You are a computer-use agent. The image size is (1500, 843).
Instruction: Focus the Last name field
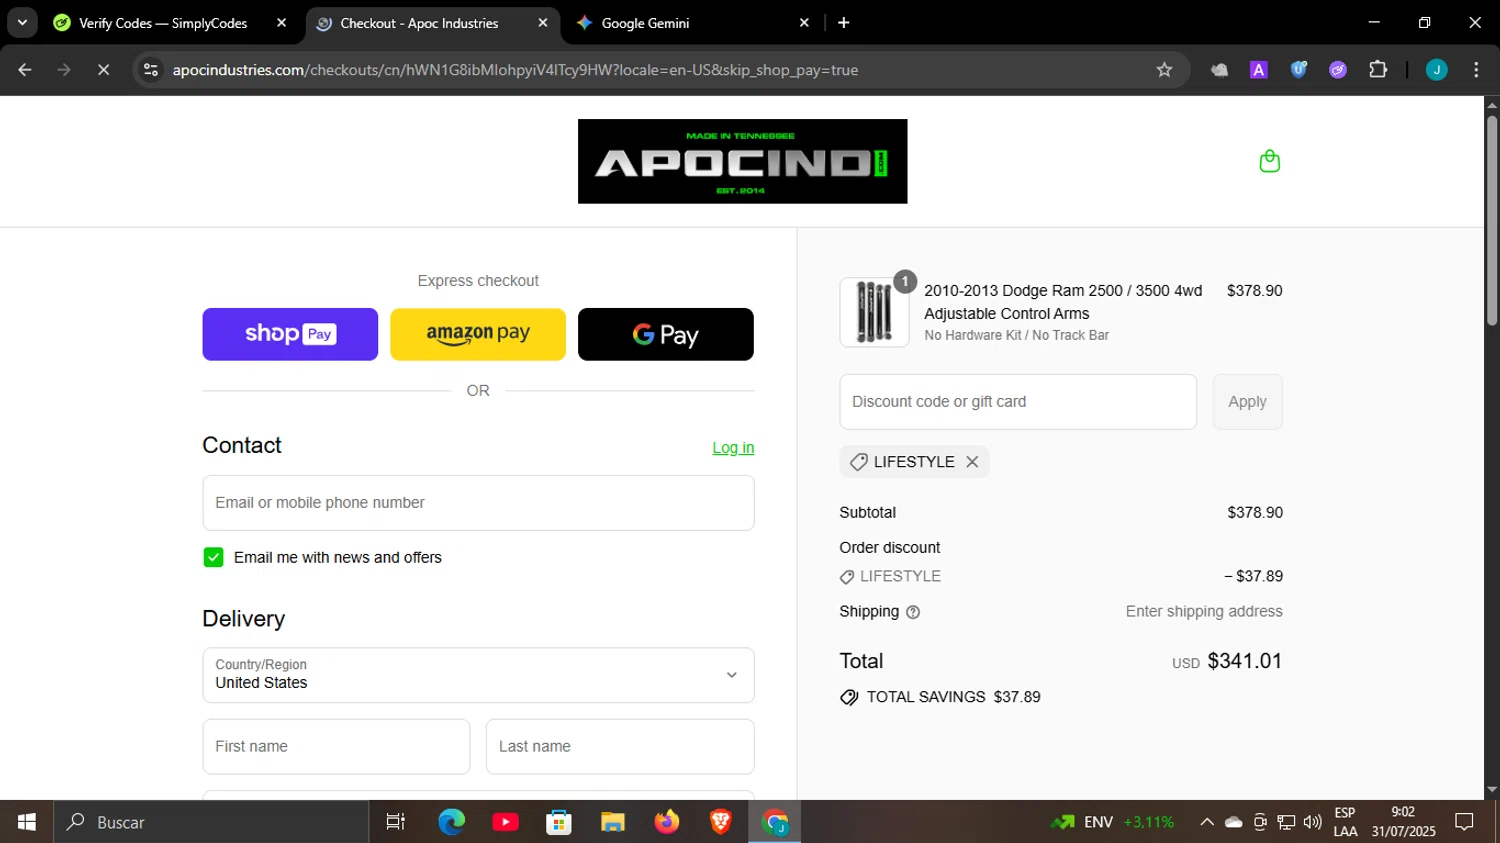click(x=620, y=747)
